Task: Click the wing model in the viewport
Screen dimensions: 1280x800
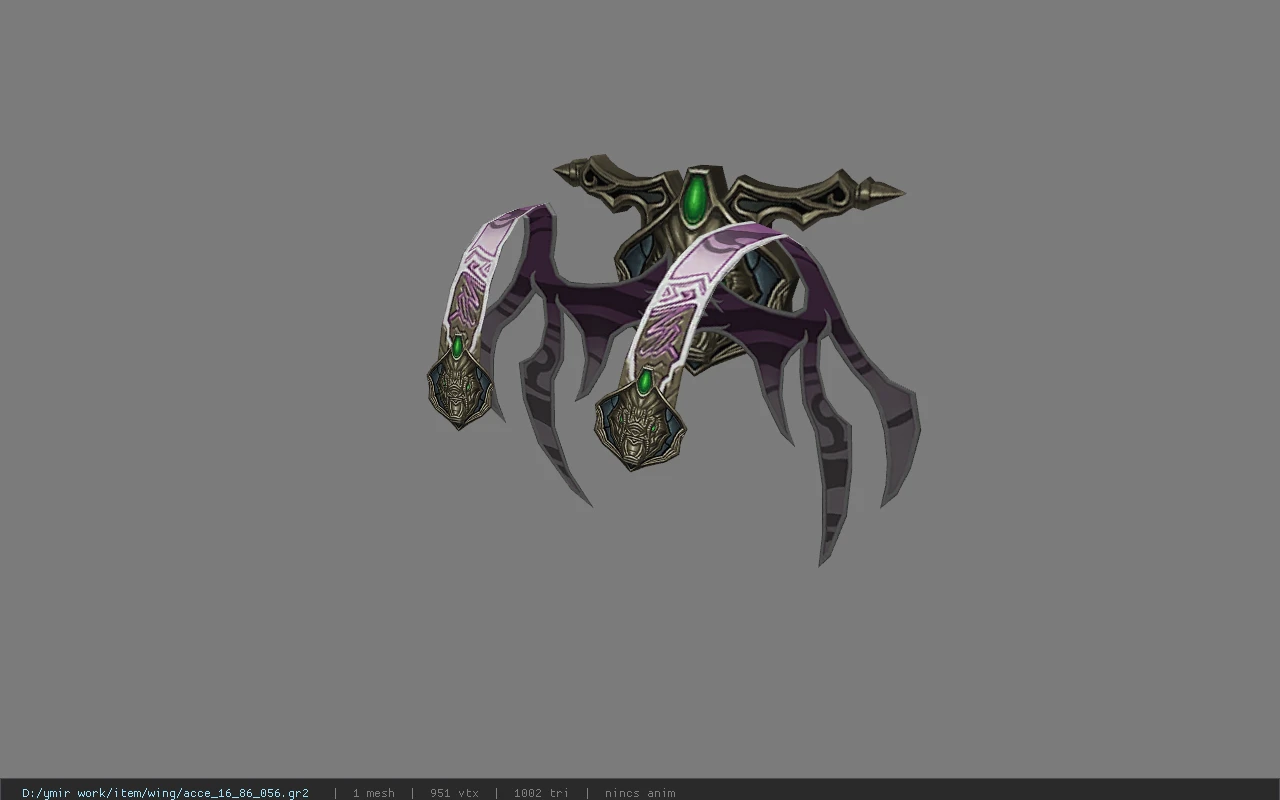Action: 674,360
